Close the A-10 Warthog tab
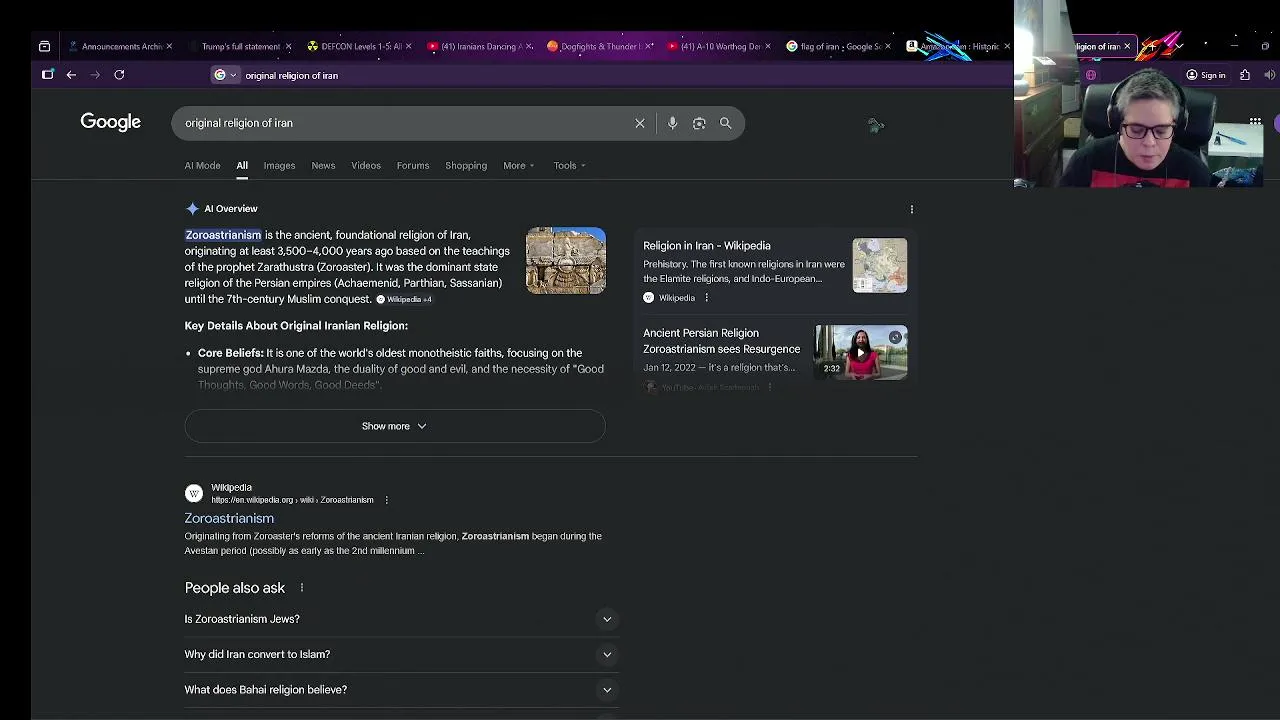Image resolution: width=1280 pixels, height=720 pixels. [x=768, y=46]
